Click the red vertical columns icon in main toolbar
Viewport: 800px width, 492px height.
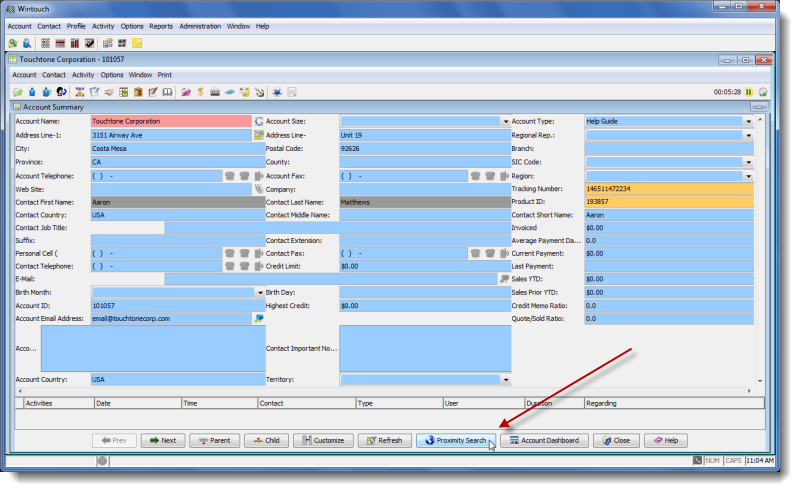(75, 43)
